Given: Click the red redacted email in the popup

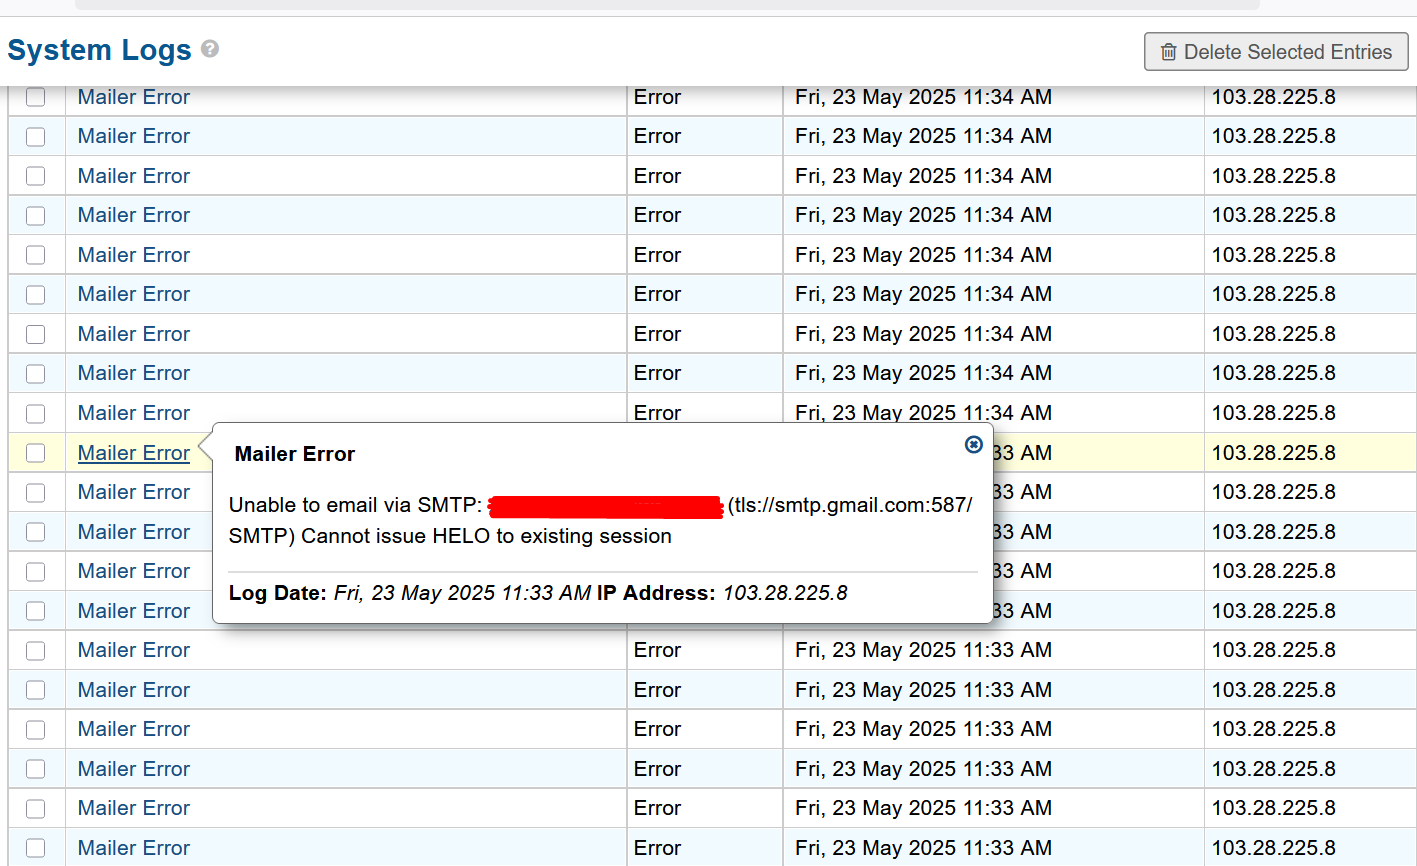Looking at the screenshot, I should (x=605, y=506).
